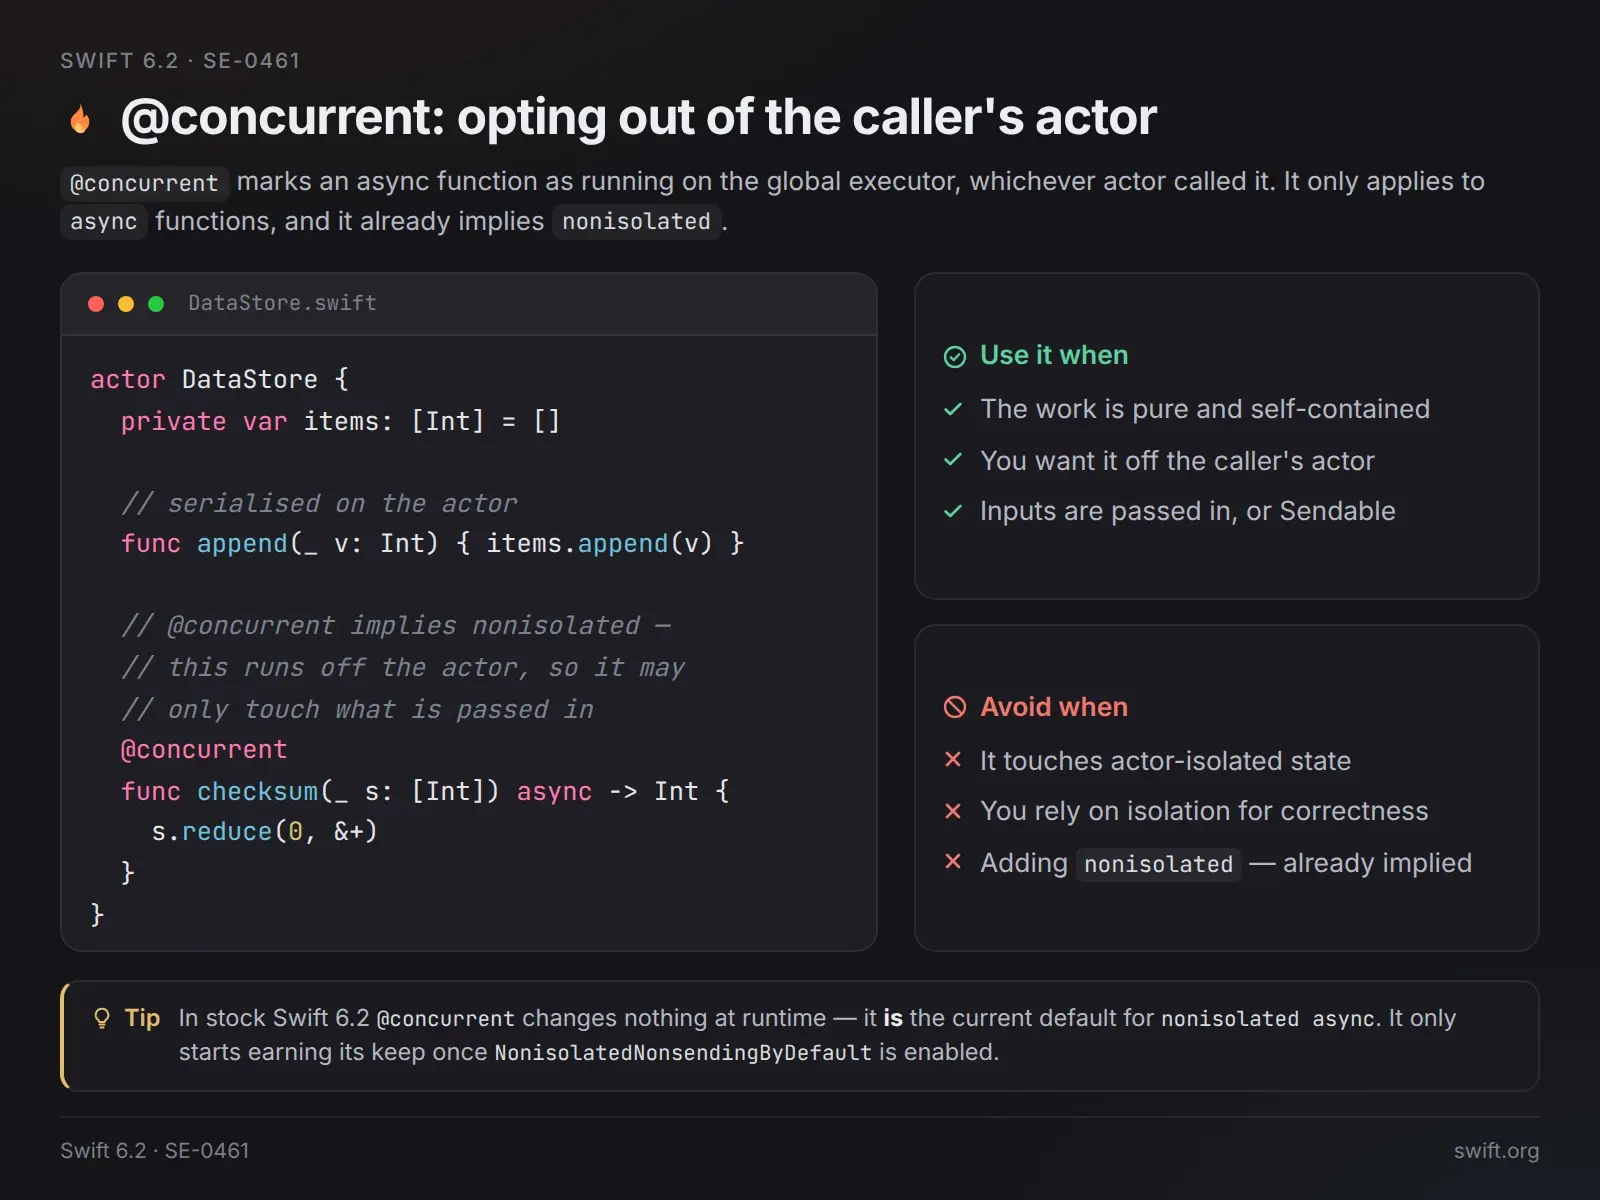1600x1200 pixels.
Task: Click the yellow dot in code window
Action: click(x=126, y=304)
